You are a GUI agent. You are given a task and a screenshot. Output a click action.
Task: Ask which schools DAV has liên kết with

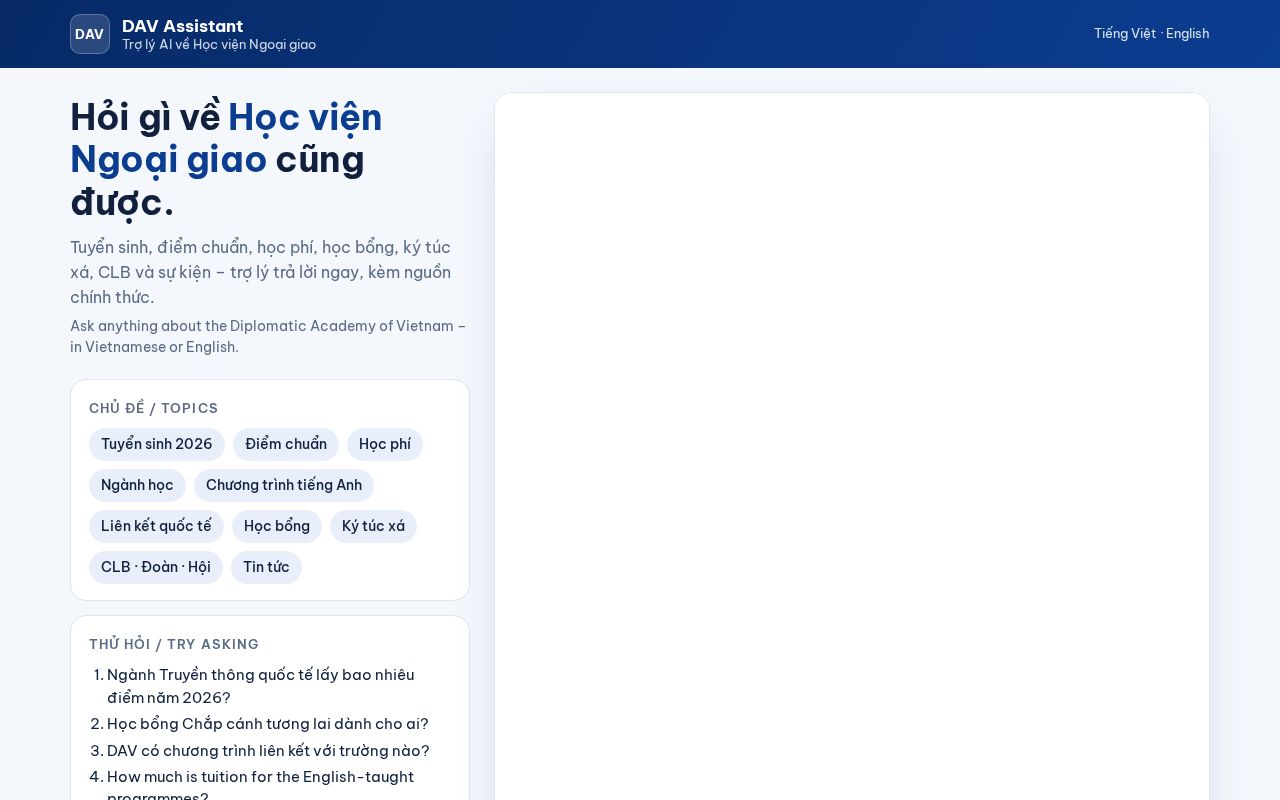pos(268,751)
